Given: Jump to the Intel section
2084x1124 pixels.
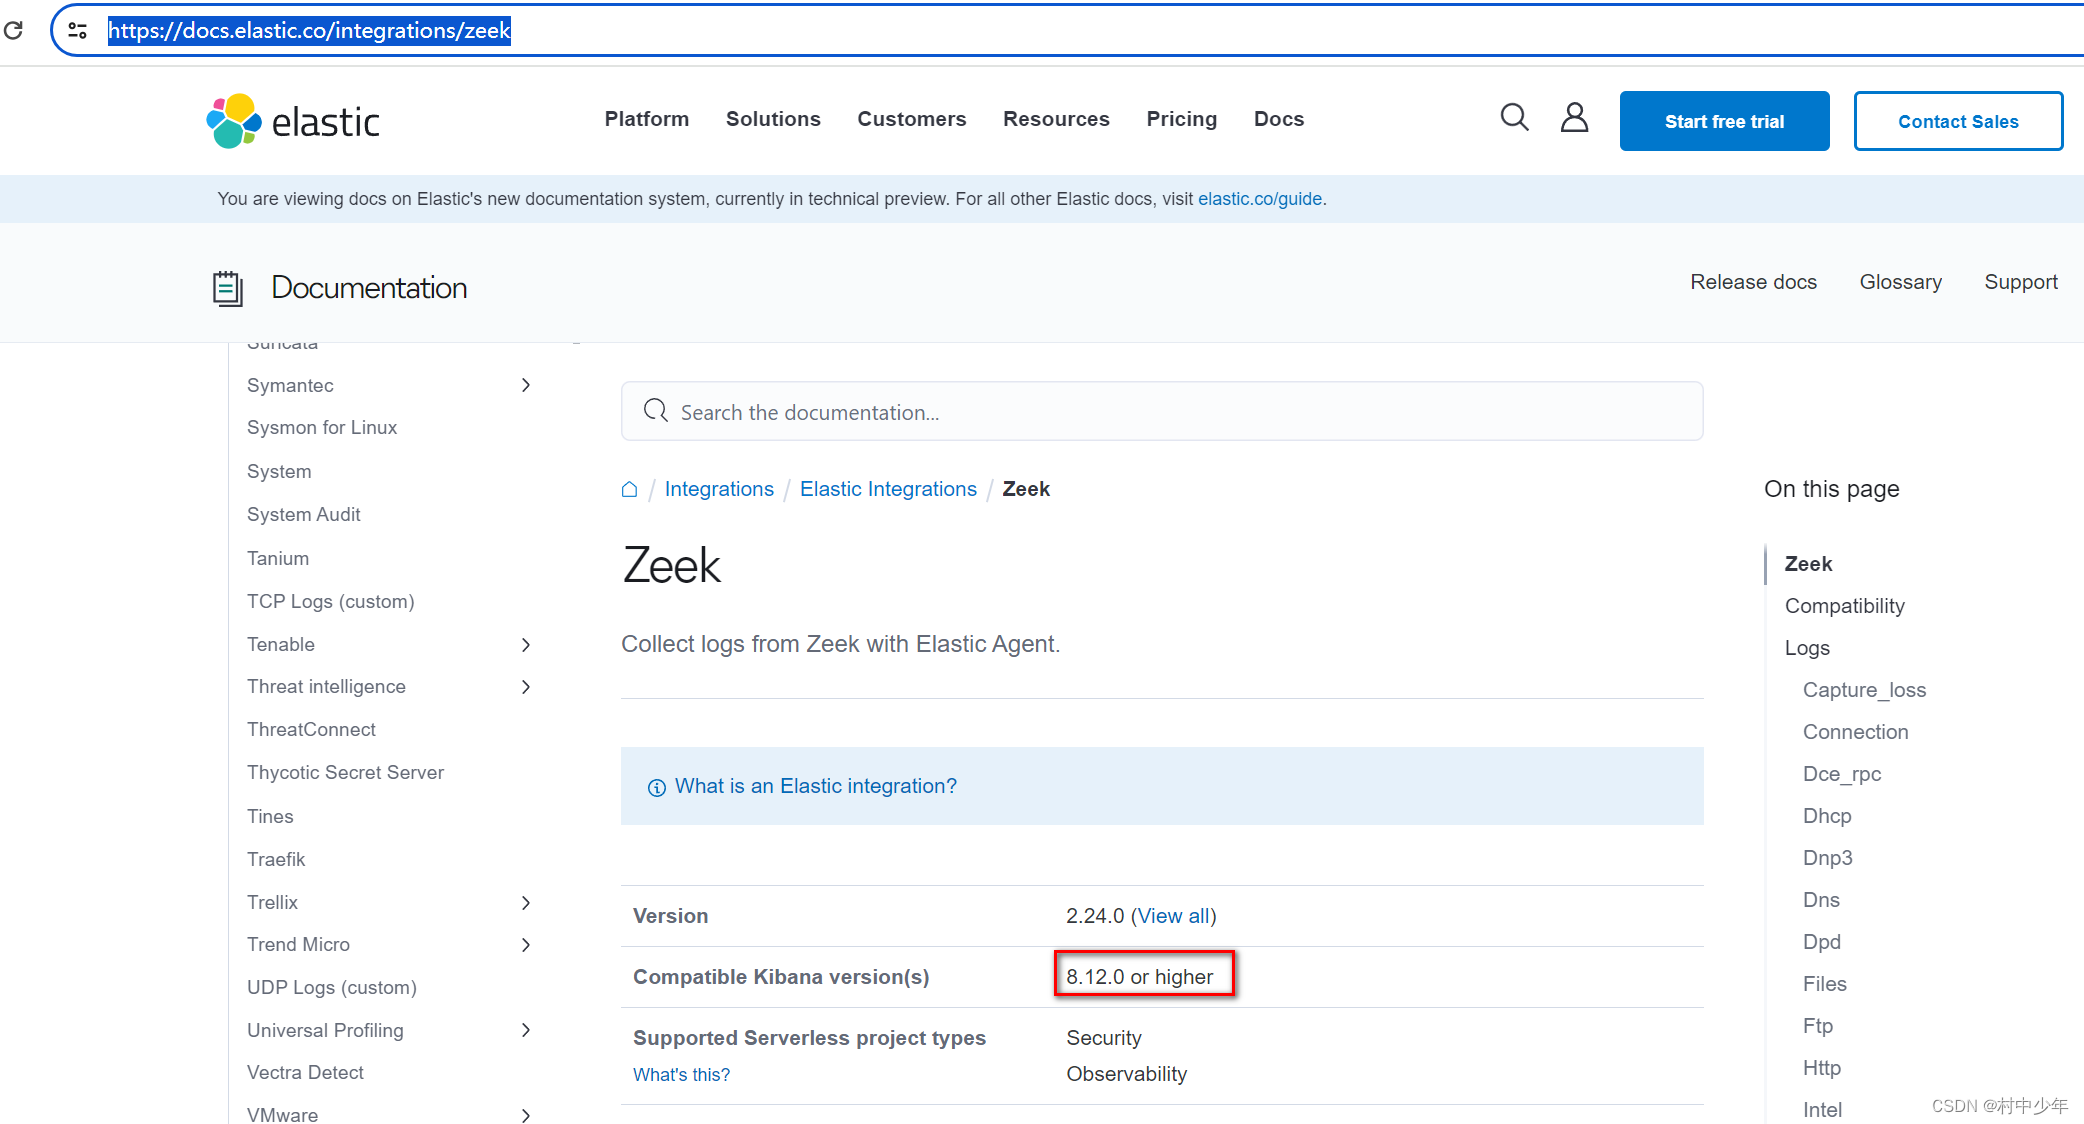Looking at the screenshot, I should pos(1822,1110).
